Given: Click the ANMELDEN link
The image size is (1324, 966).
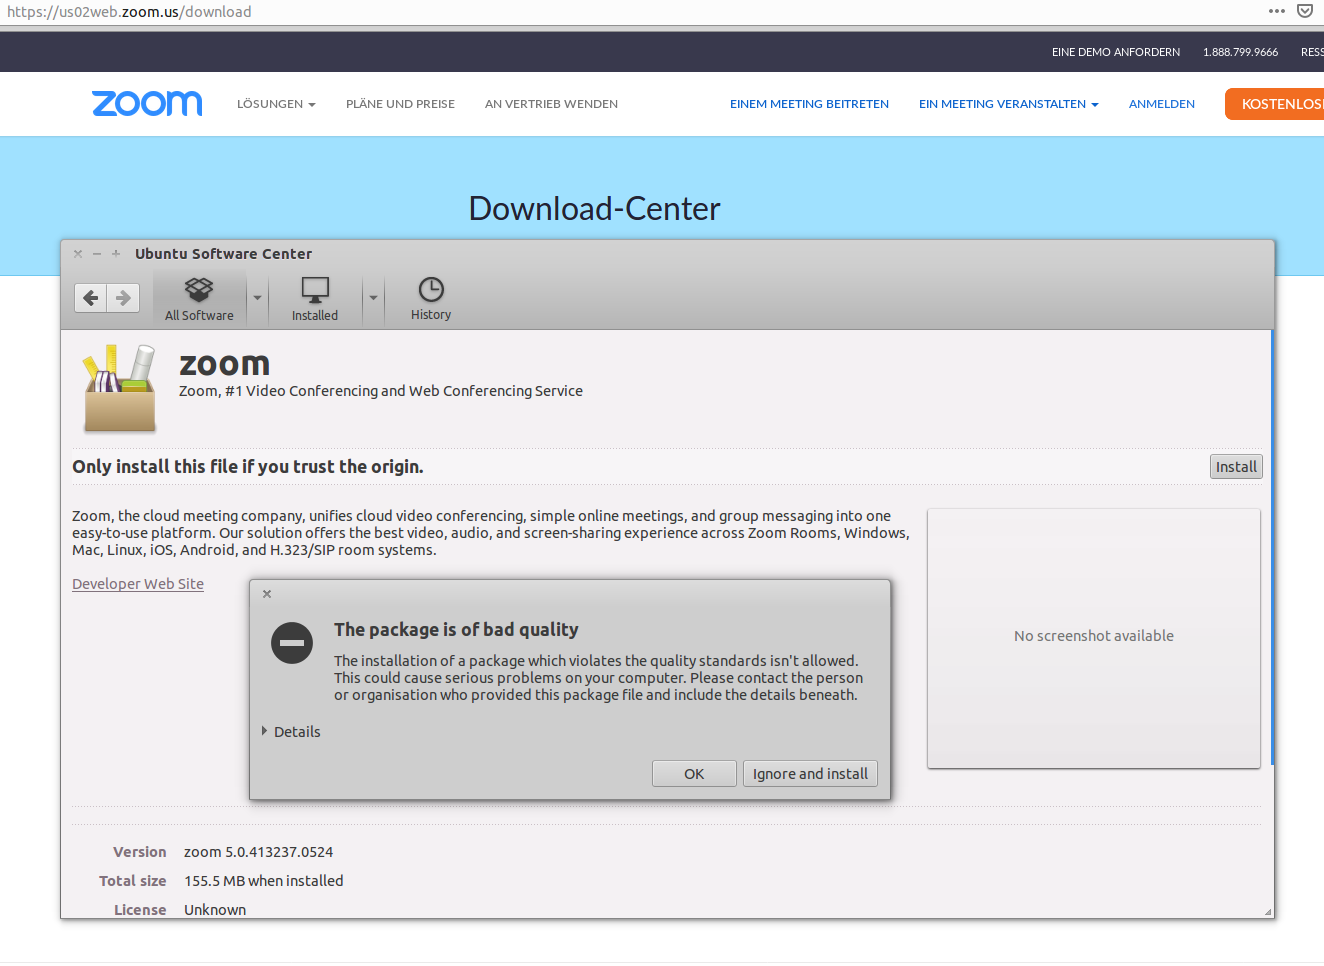Looking at the screenshot, I should coord(1161,103).
